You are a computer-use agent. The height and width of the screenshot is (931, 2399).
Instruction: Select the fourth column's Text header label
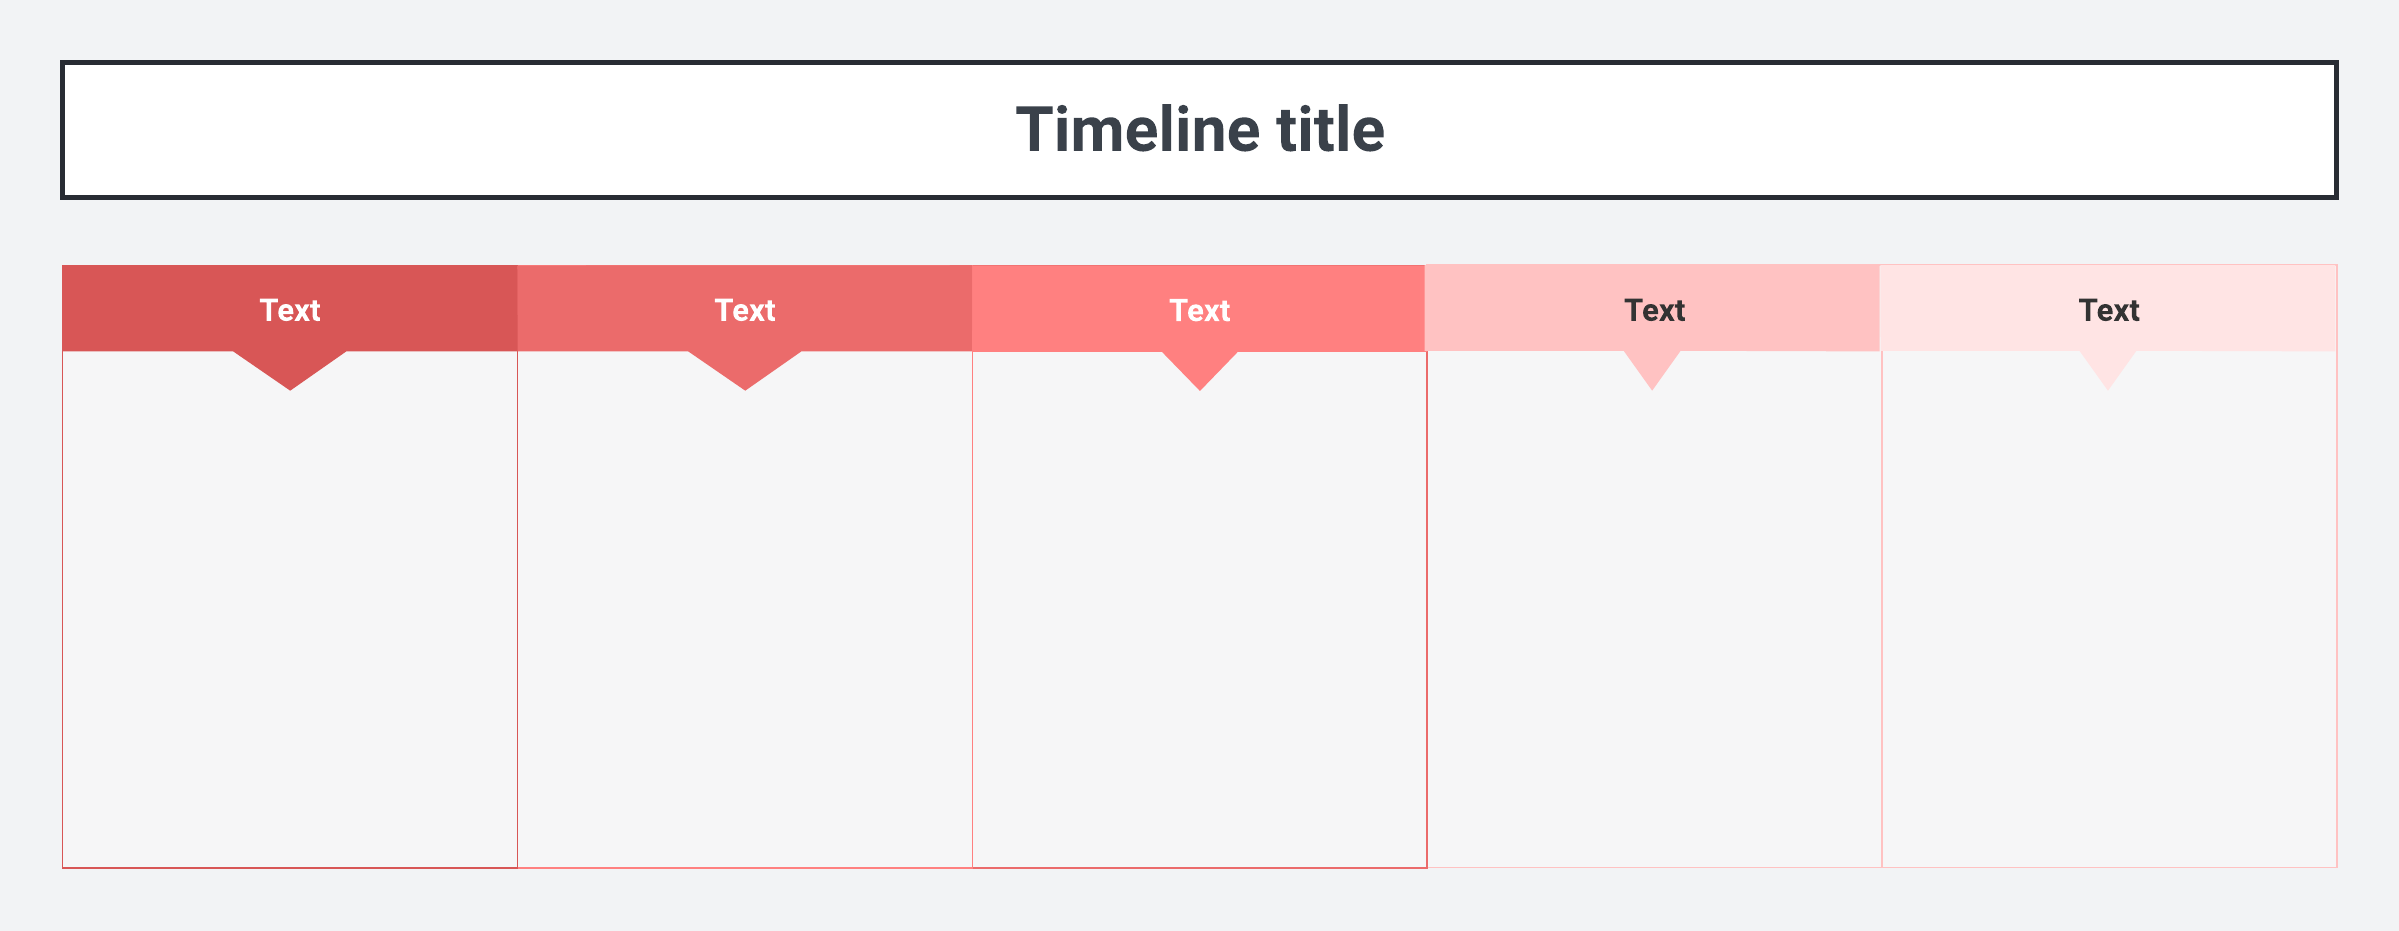point(1654,310)
